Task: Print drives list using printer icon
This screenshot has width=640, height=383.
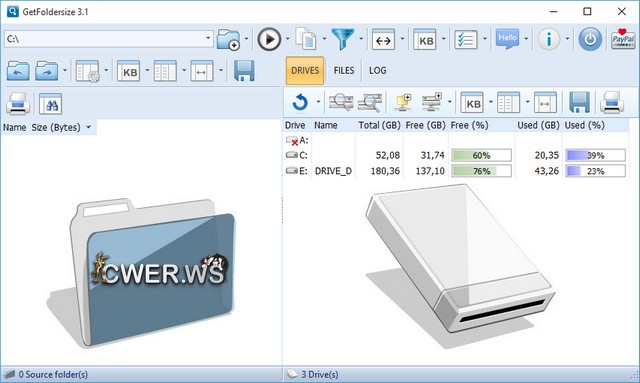Action: coord(611,102)
